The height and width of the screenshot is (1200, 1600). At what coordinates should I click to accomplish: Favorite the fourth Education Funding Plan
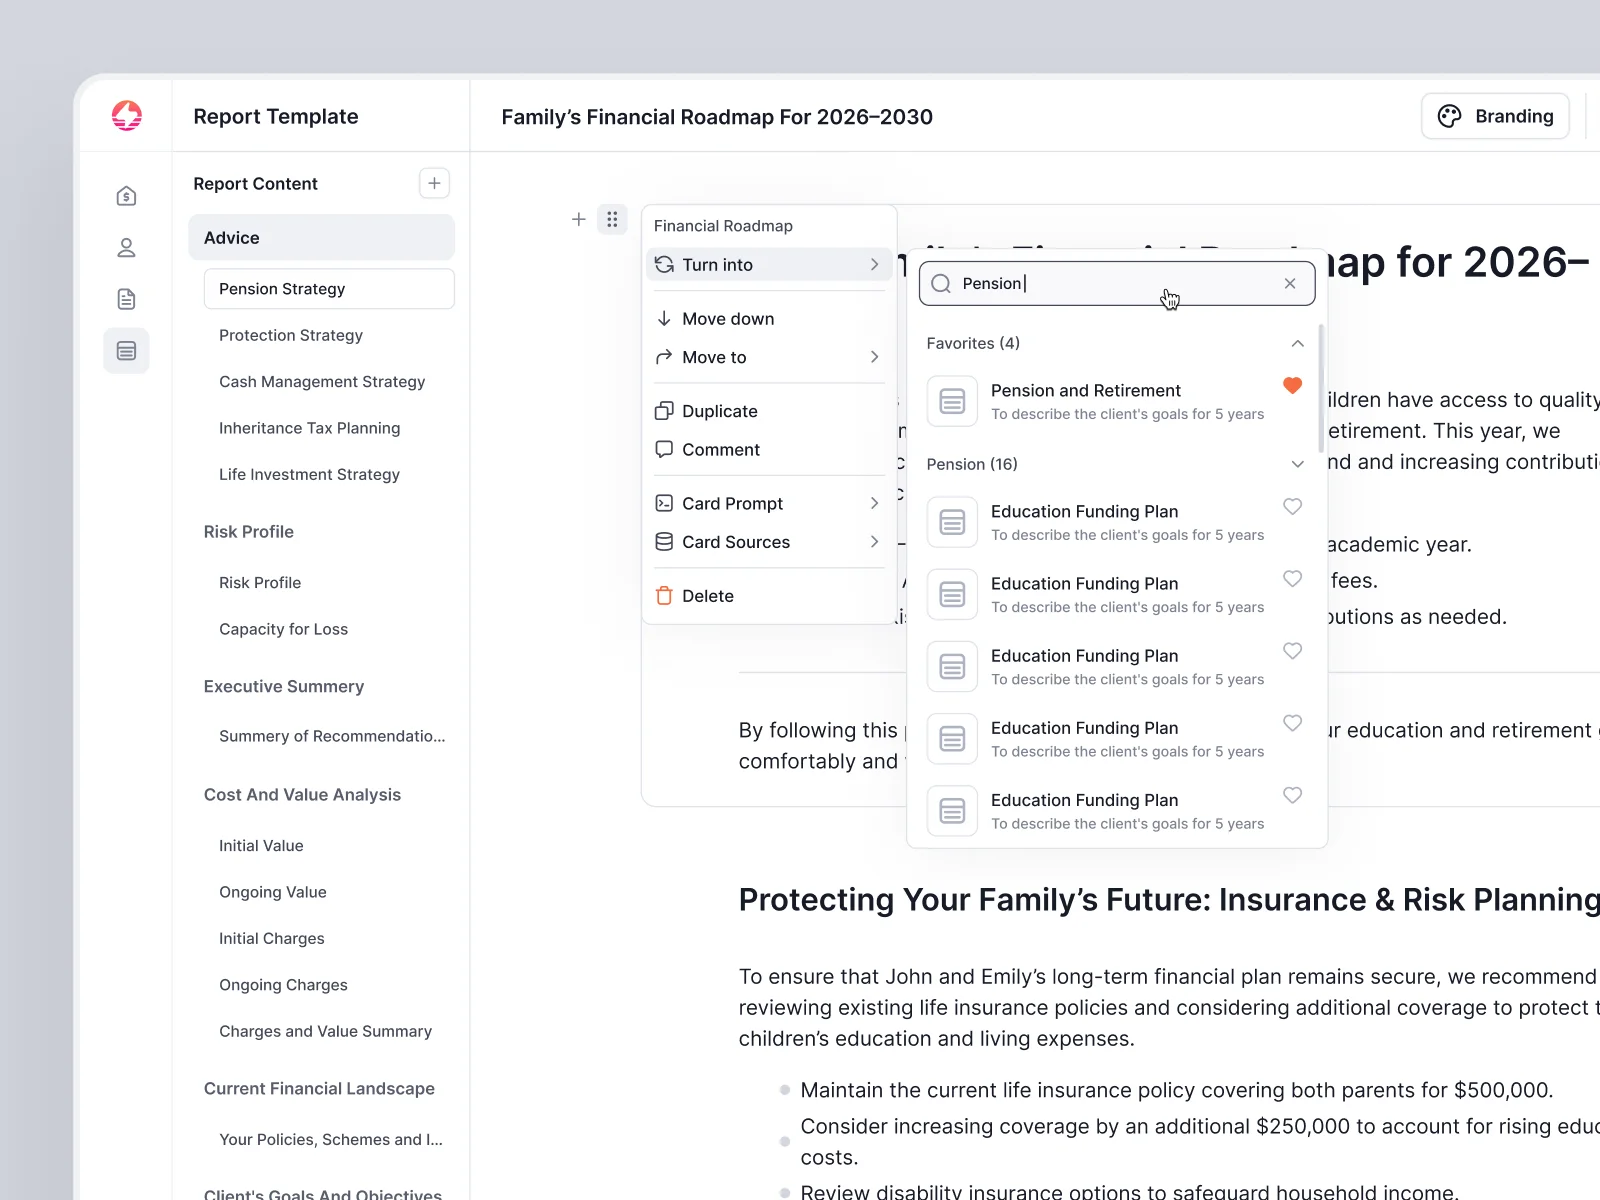tap(1292, 723)
